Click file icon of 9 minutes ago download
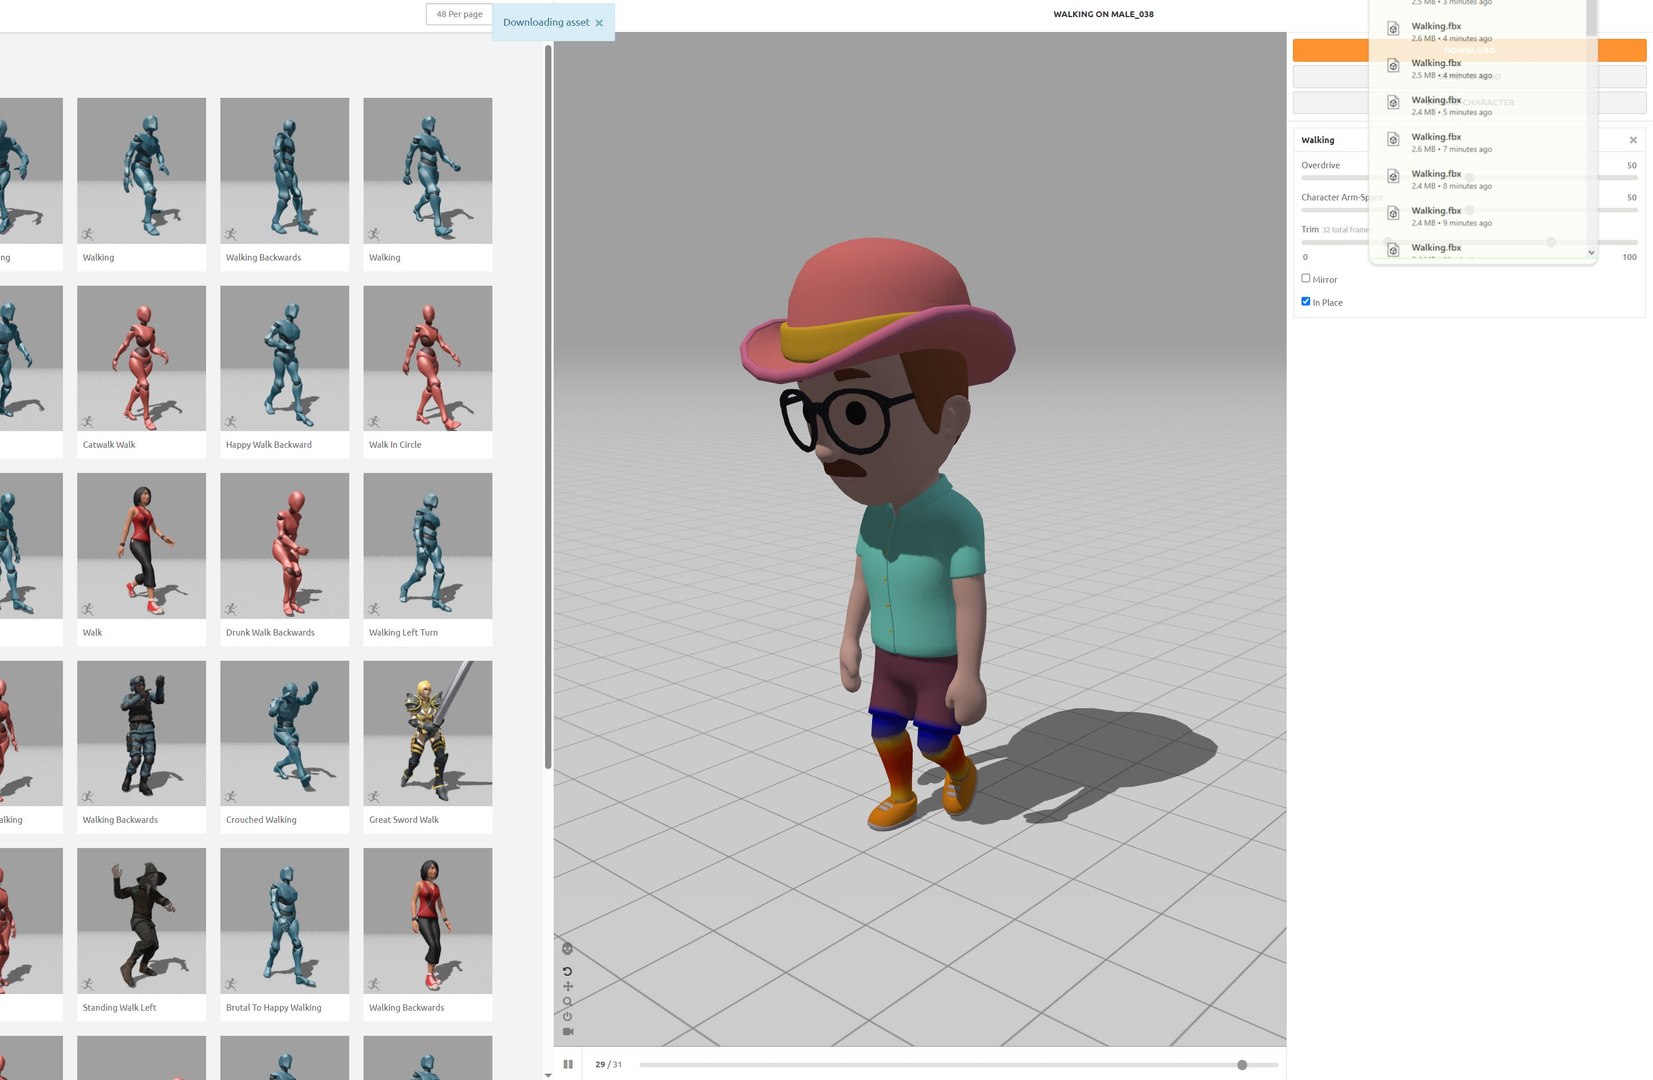This screenshot has width=1653, height=1080. click(x=1393, y=213)
